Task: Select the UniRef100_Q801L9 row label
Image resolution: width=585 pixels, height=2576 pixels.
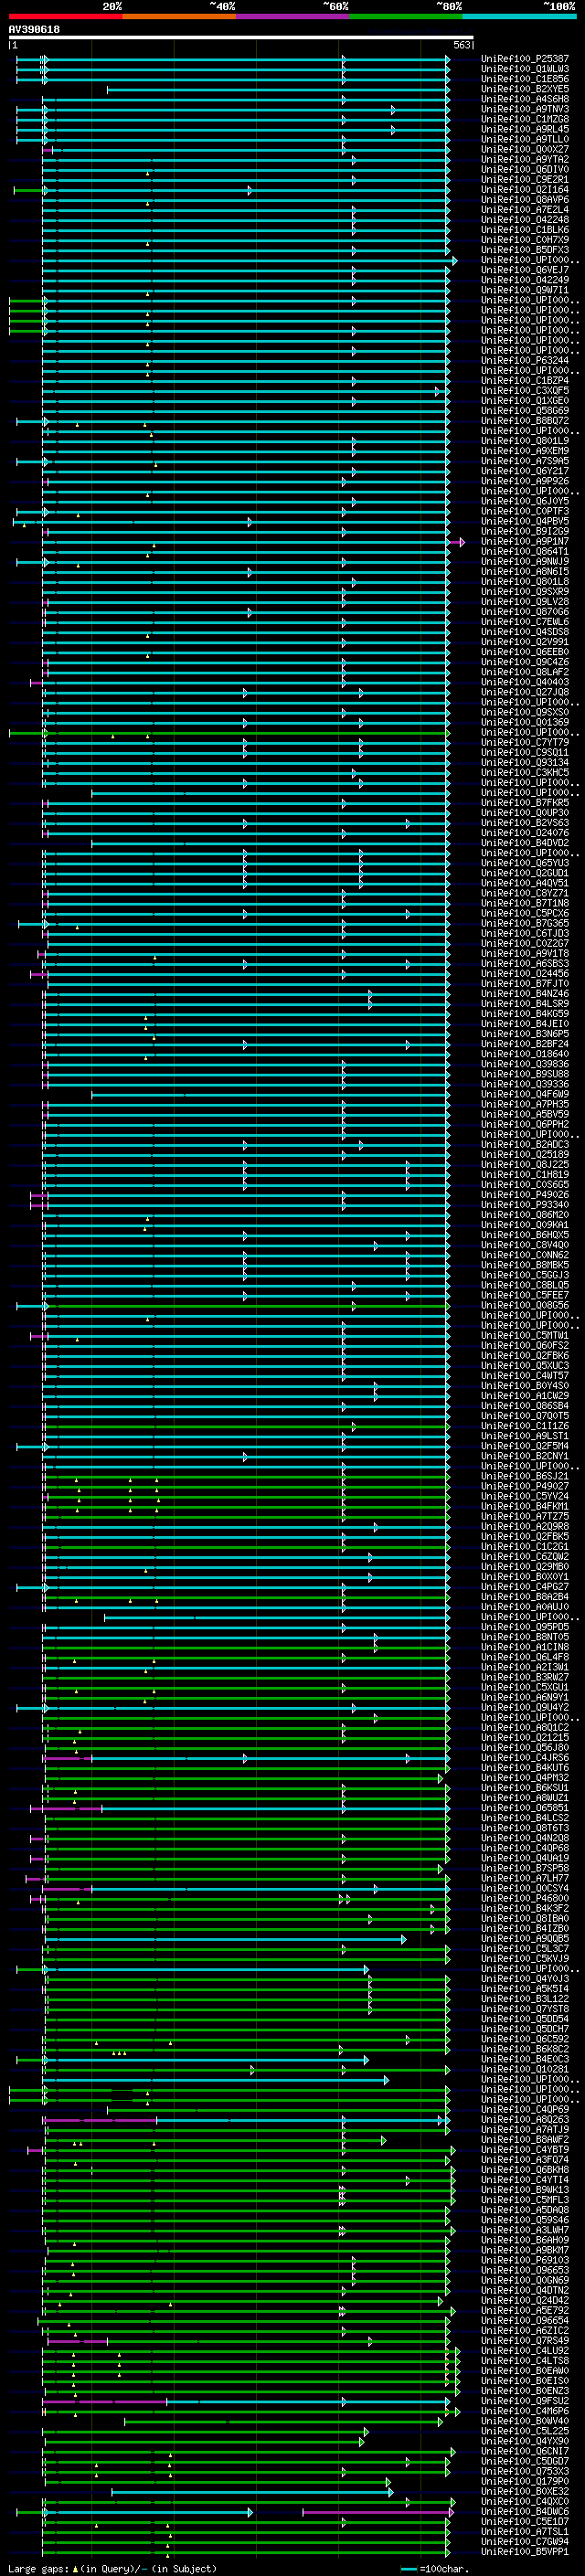Action: point(525,441)
